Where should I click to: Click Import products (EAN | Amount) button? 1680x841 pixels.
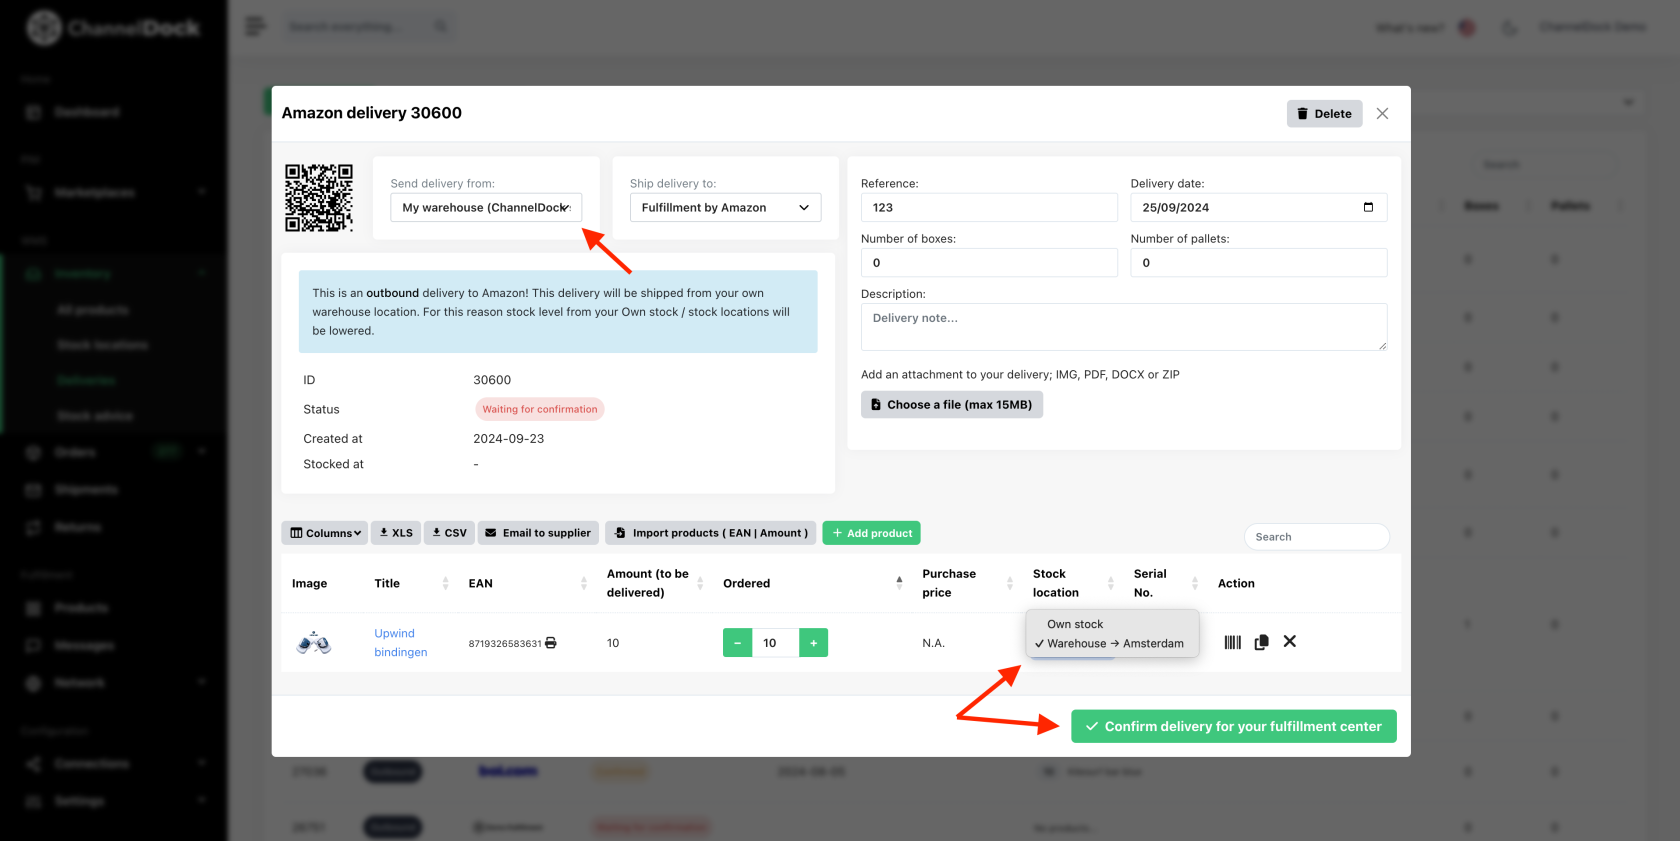coord(711,533)
